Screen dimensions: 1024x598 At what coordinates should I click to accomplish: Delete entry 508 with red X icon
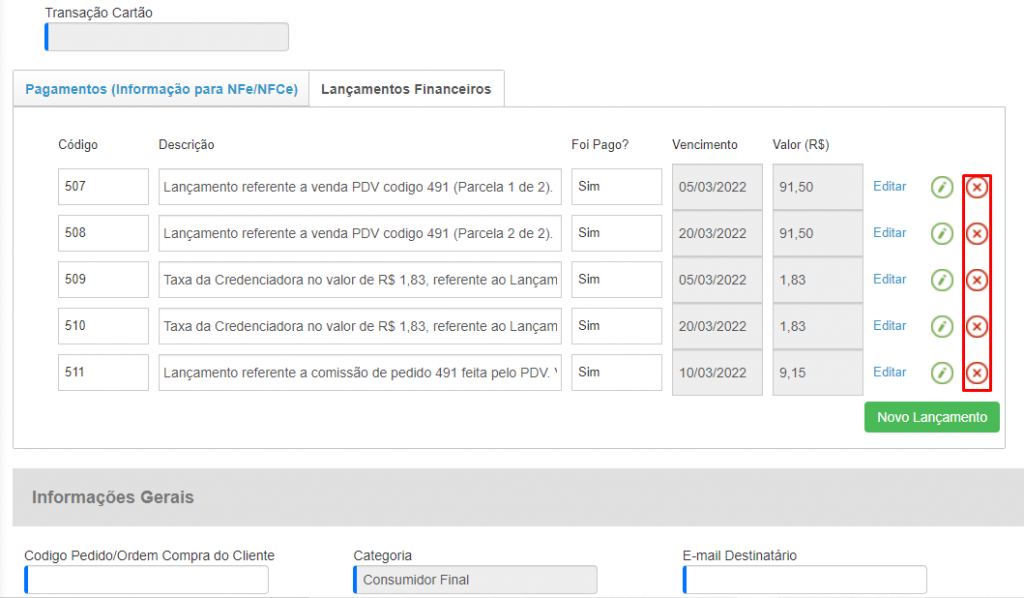pyautogui.click(x=977, y=234)
